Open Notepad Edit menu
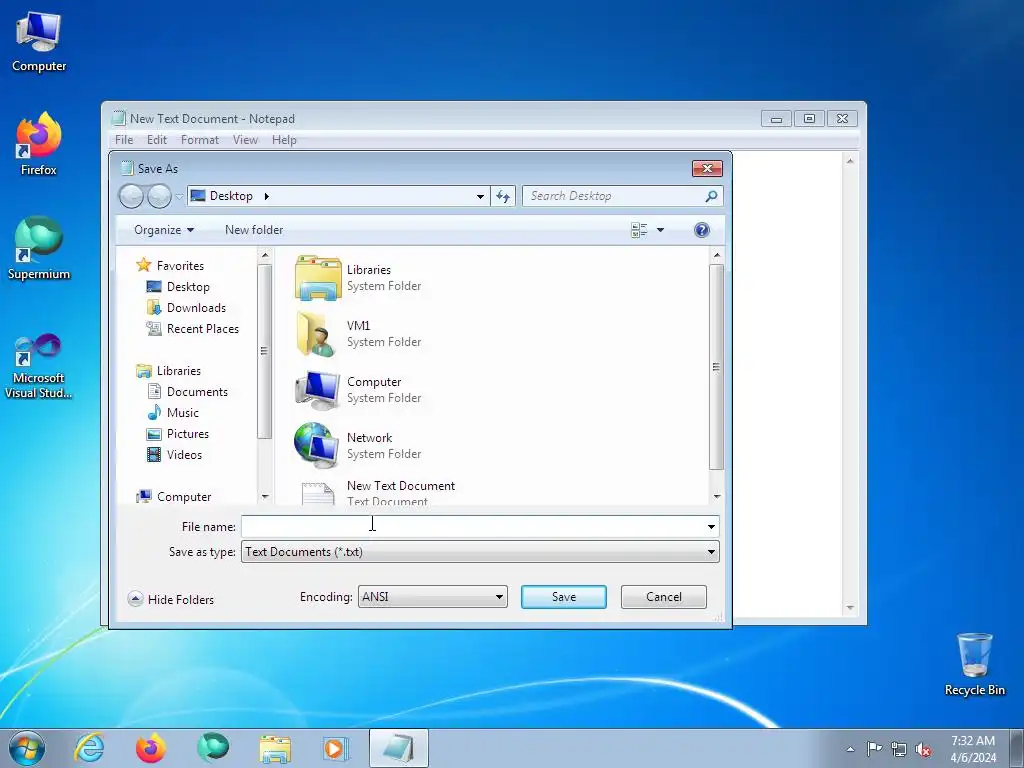The width and height of the screenshot is (1024, 768). click(157, 140)
